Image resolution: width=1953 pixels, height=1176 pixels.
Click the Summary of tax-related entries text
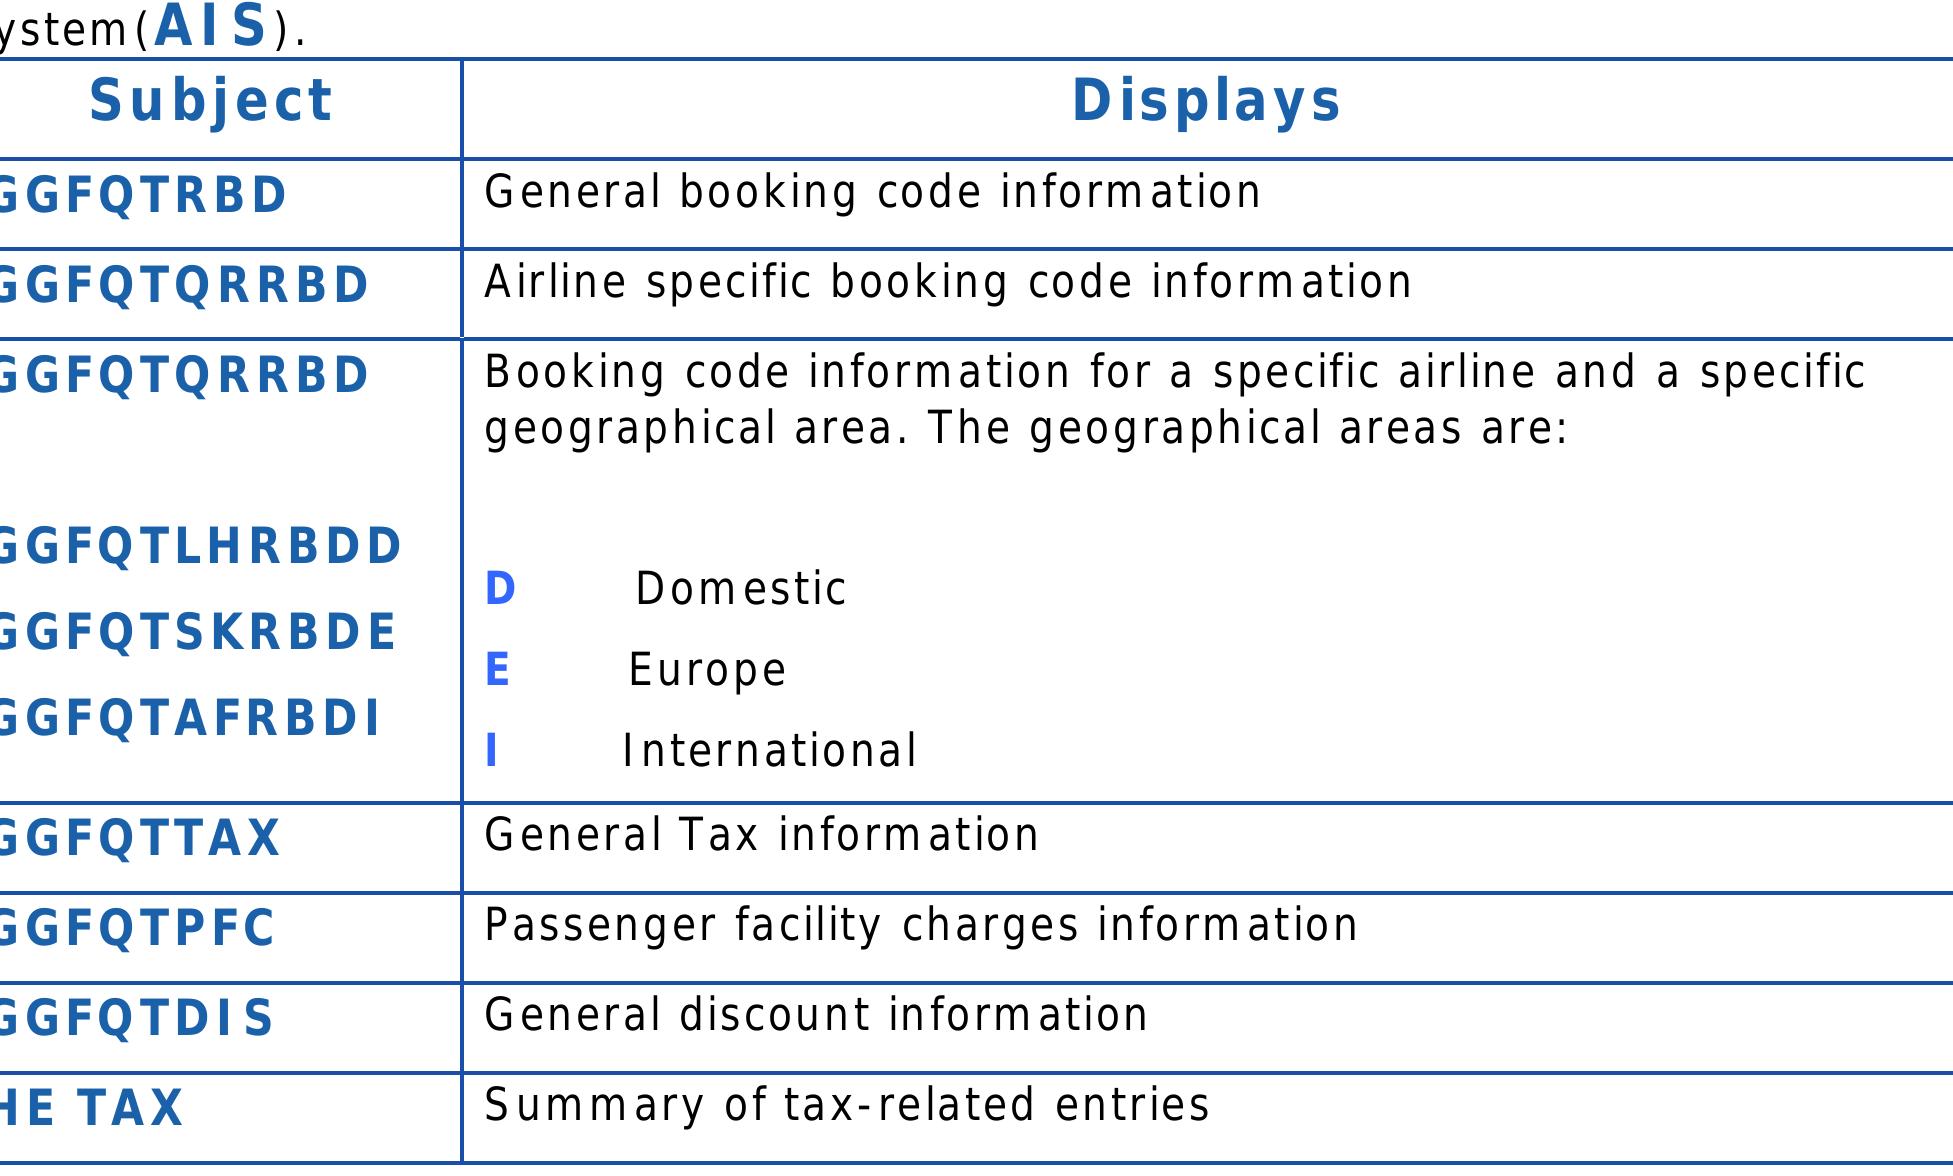coord(847,1105)
